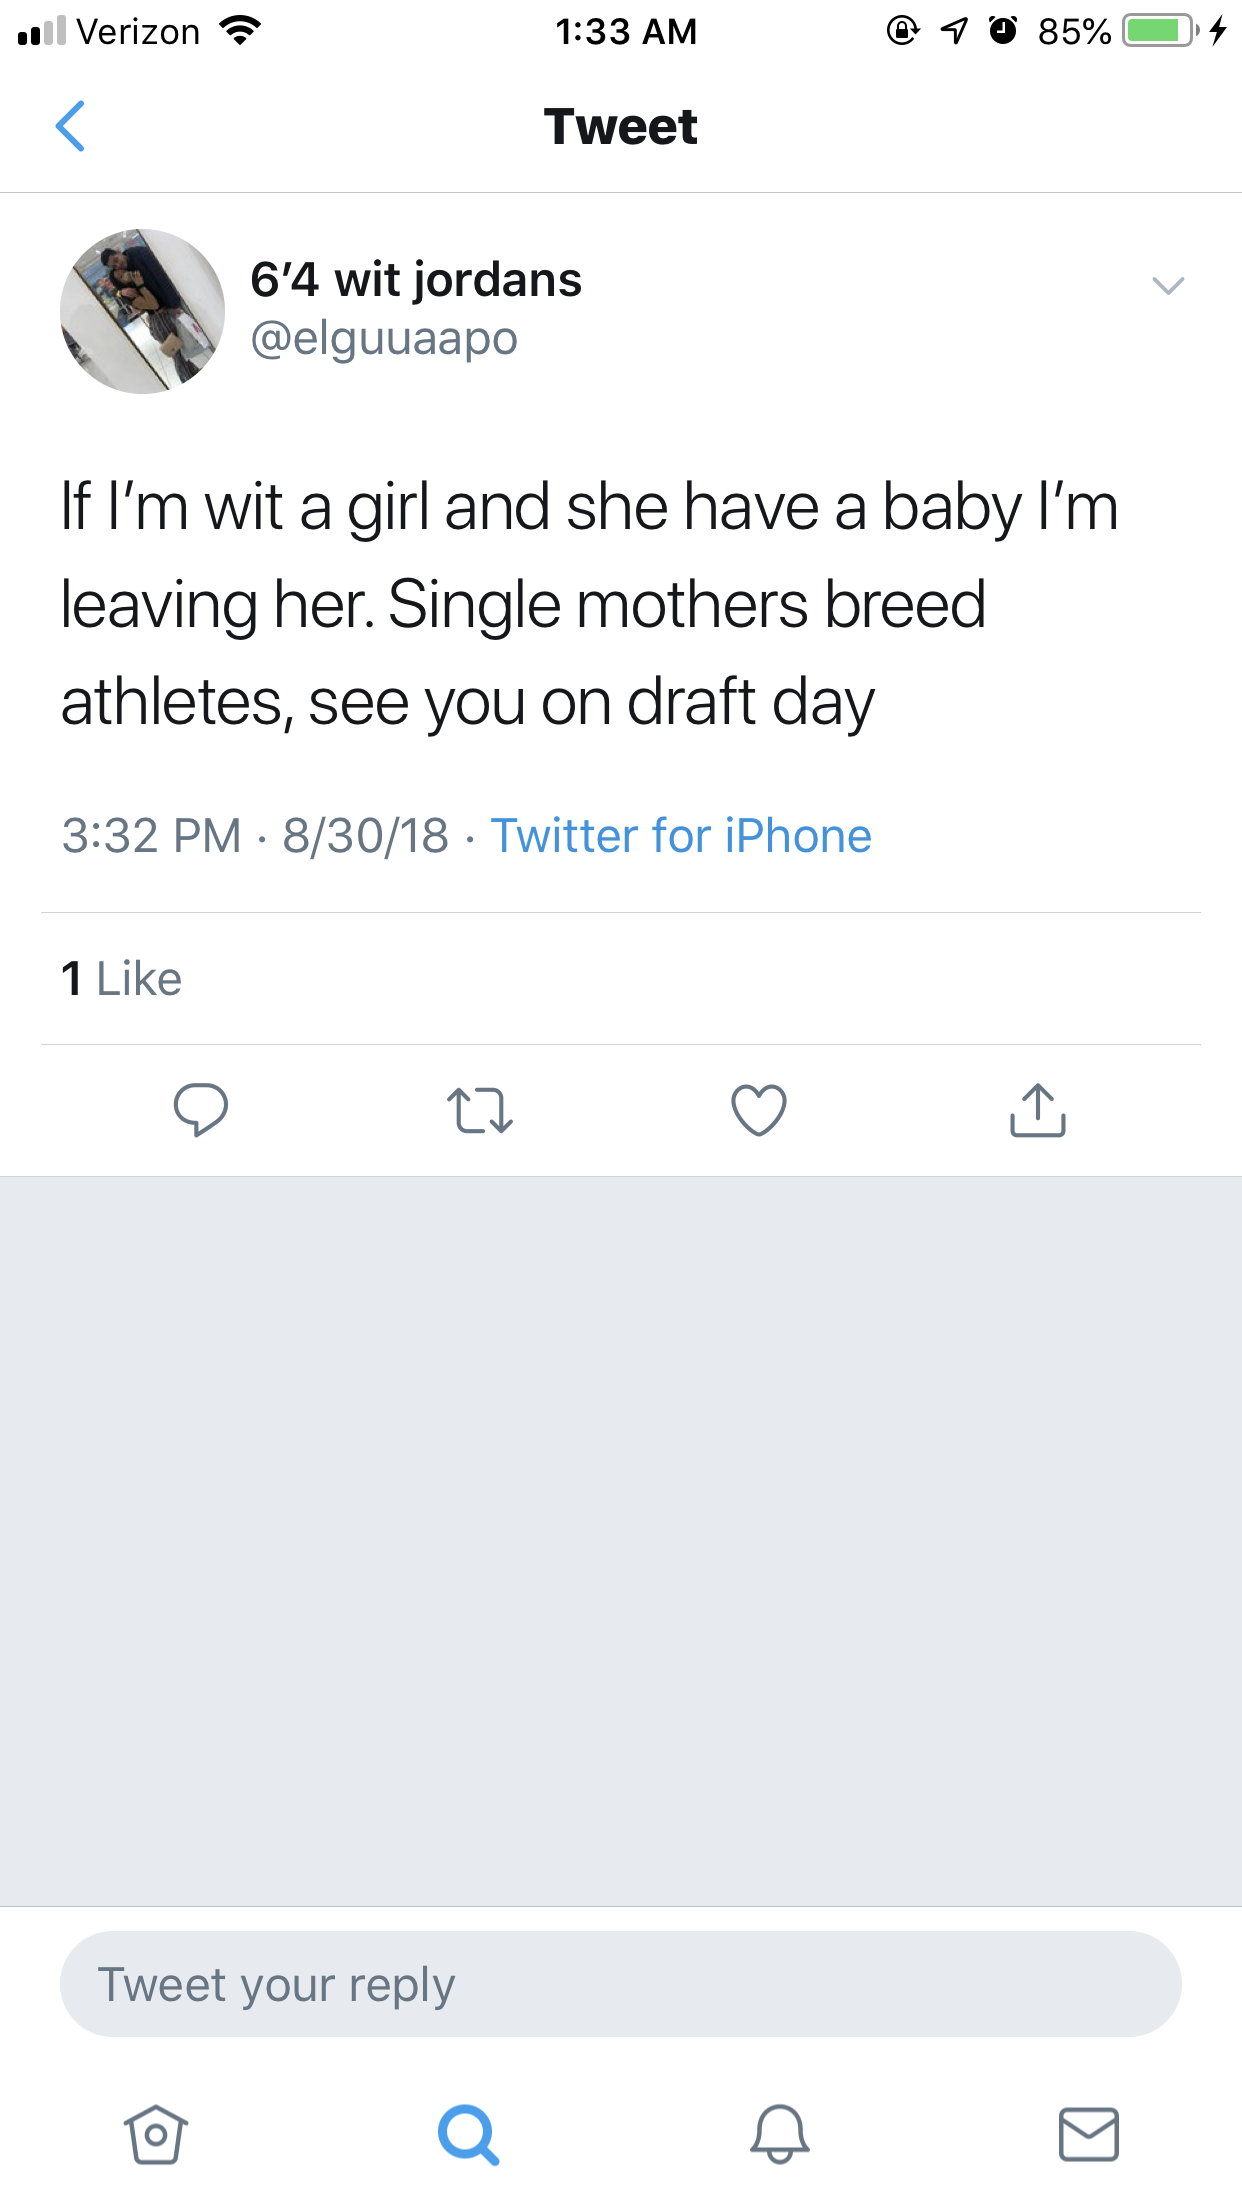This screenshot has height=2208, width=1242.
Task: Tap the alarm clock status icon
Action: pyautogui.click(x=1003, y=31)
